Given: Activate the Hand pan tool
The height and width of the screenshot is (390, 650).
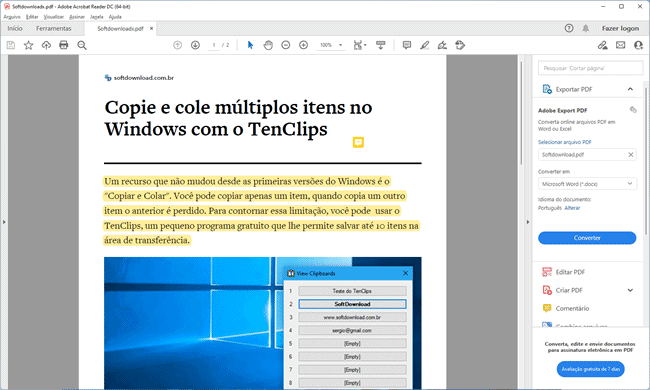Looking at the screenshot, I should (x=268, y=45).
